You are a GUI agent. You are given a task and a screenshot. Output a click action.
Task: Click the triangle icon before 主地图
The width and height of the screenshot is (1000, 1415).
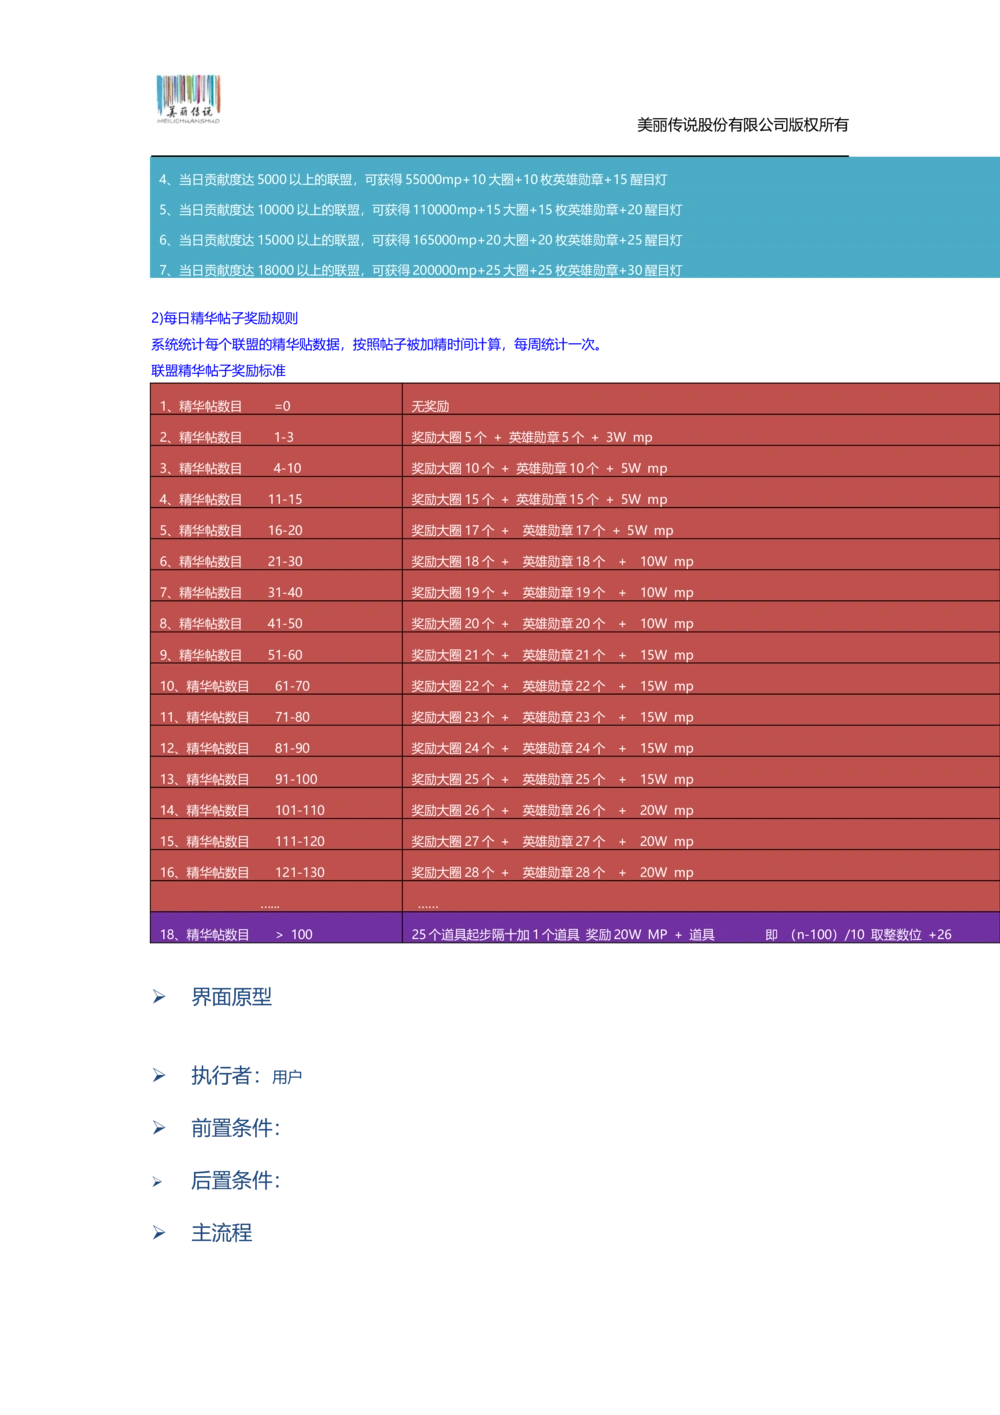(159, 1231)
